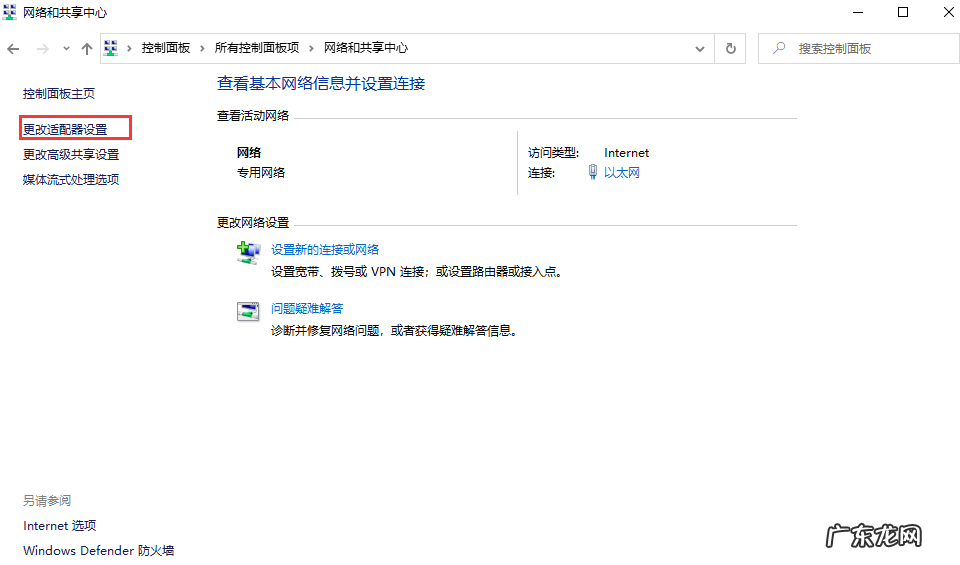This screenshot has height=565, width=960.
Task: Refresh the page with the refresh icon
Action: tap(730, 48)
